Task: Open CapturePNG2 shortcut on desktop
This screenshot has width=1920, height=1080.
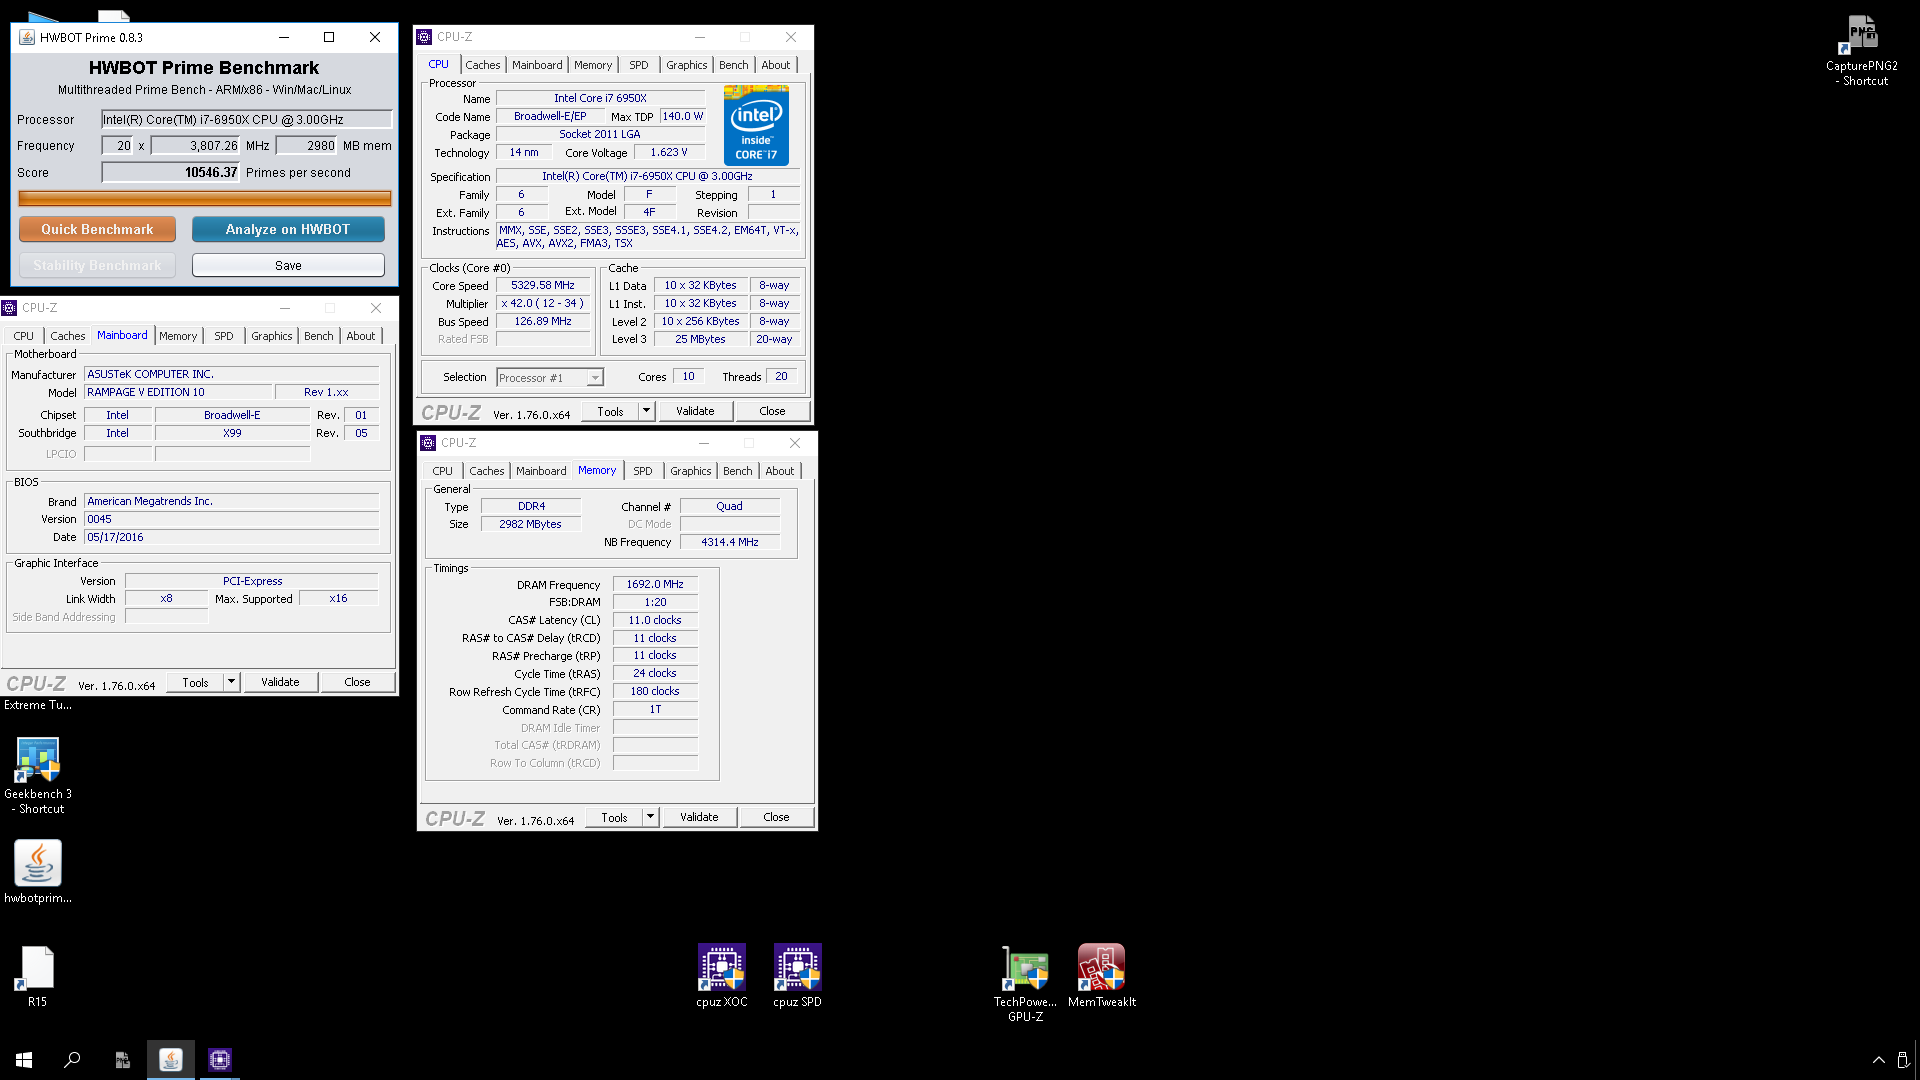Action: point(1861,51)
